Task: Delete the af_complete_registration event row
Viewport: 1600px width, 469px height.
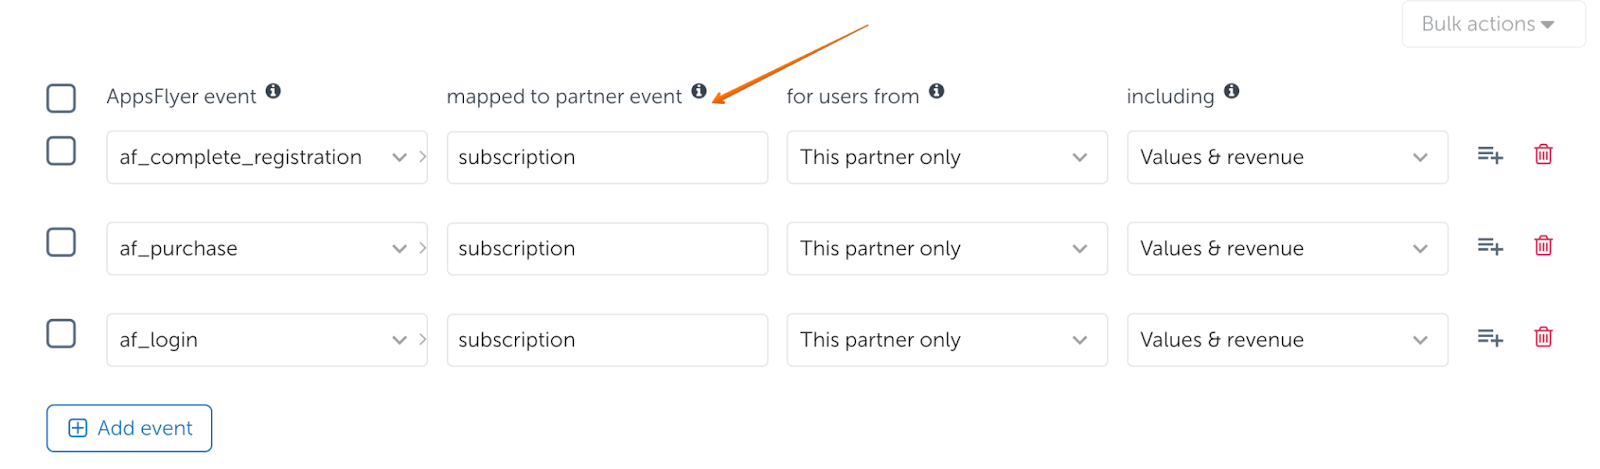Action: [1543, 155]
